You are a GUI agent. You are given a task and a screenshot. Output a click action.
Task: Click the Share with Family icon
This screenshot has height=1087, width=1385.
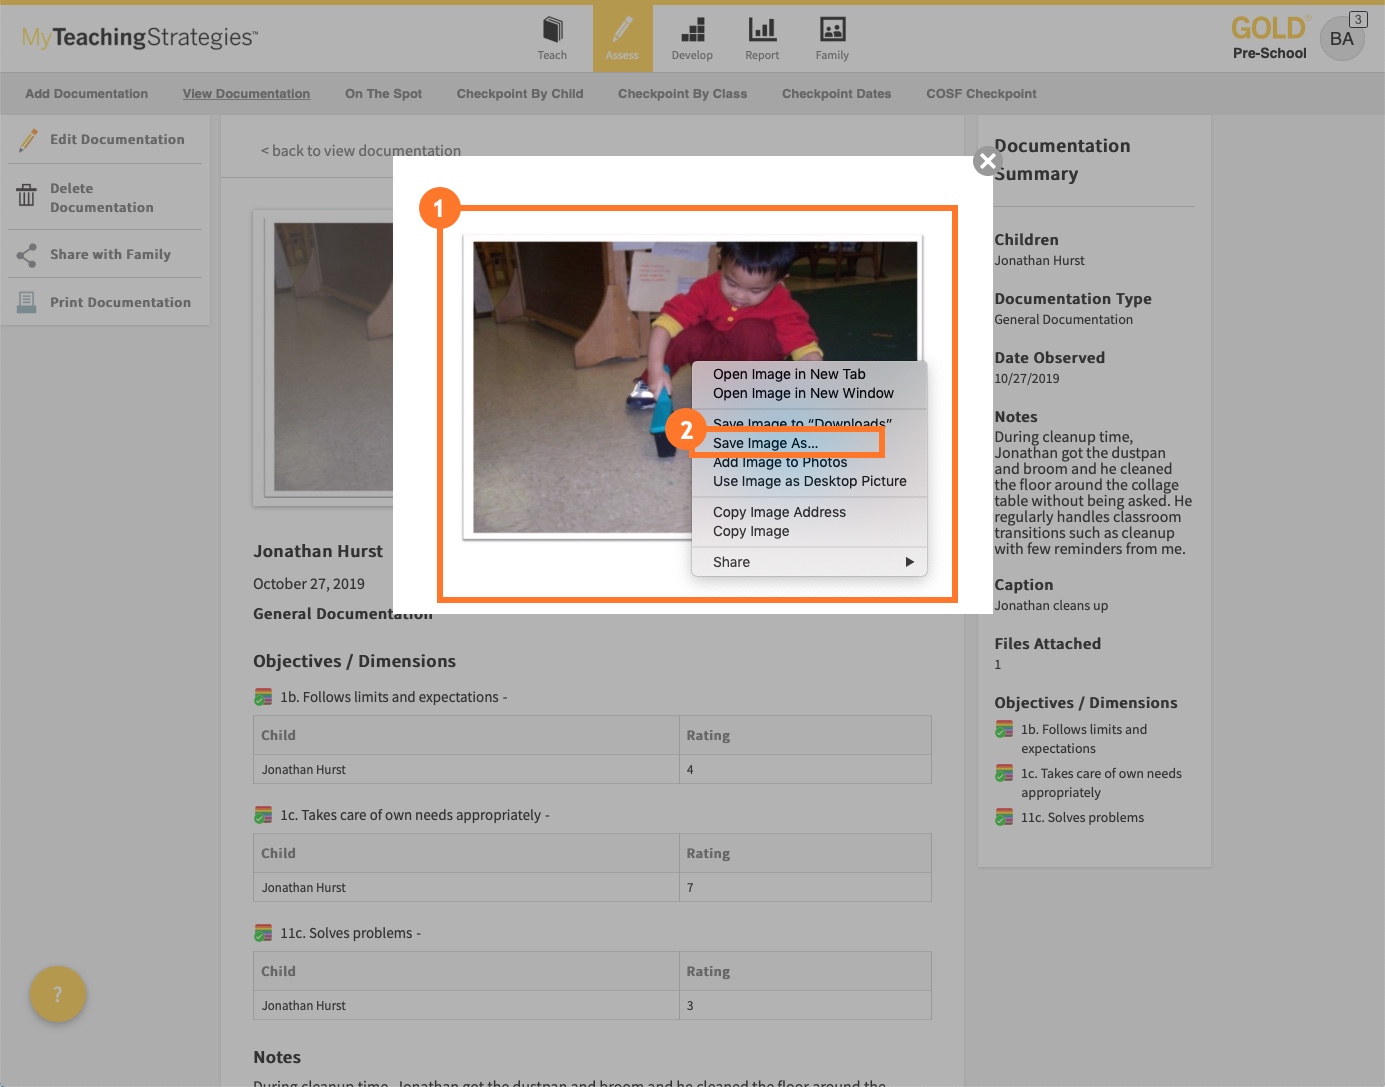tap(27, 254)
